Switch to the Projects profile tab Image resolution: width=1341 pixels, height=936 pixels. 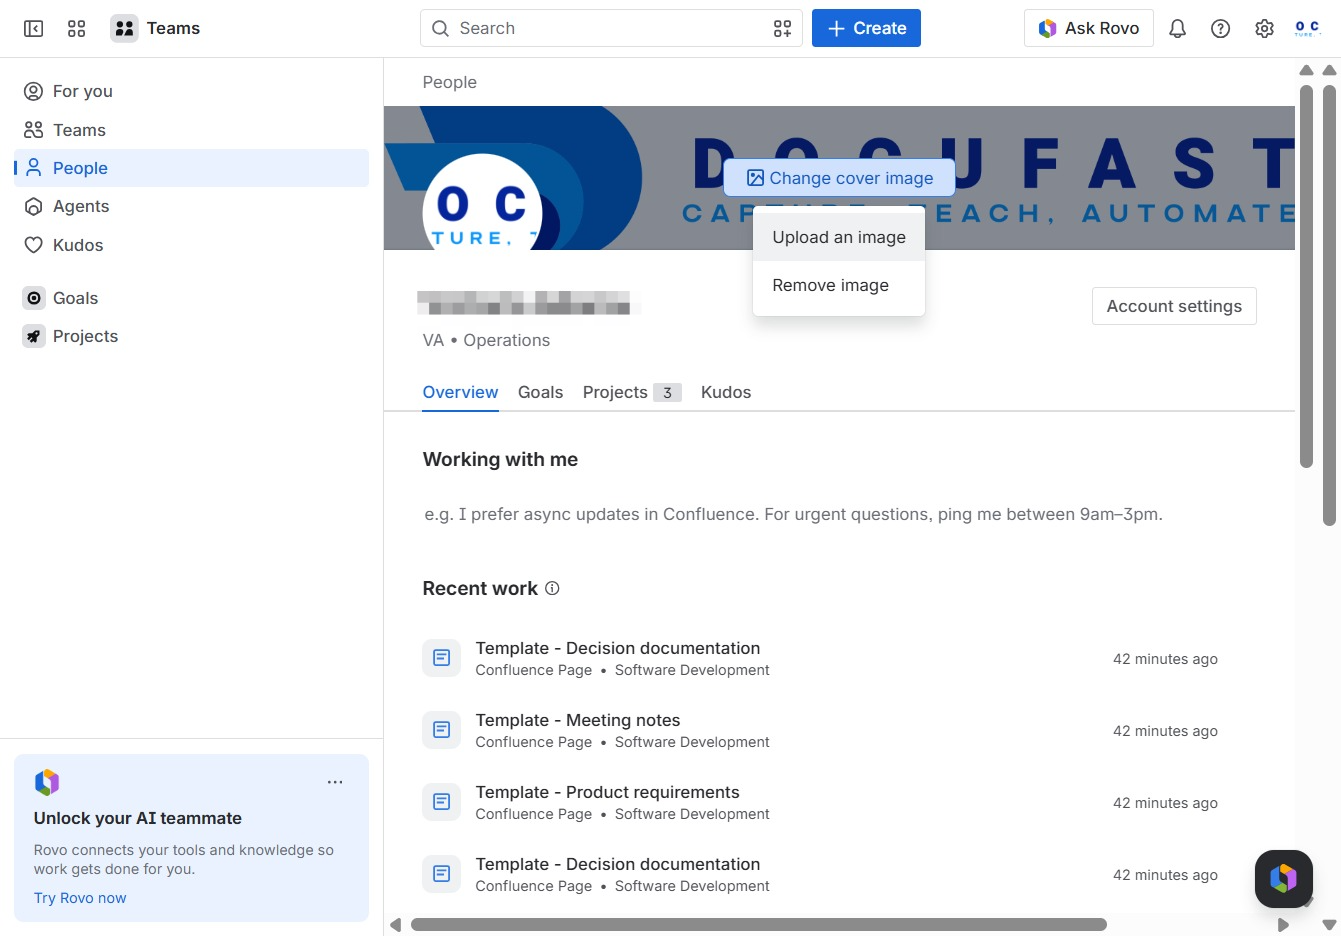click(632, 392)
